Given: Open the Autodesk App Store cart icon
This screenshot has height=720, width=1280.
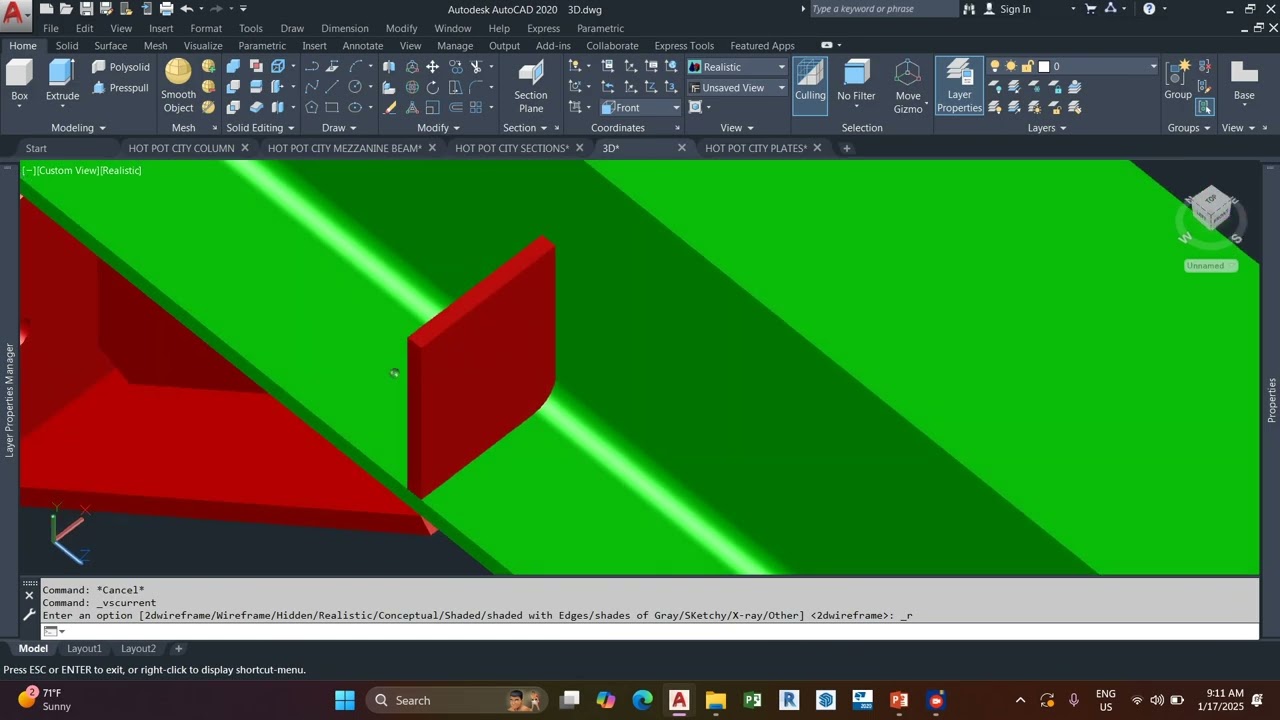Looking at the screenshot, I should tap(1090, 9).
